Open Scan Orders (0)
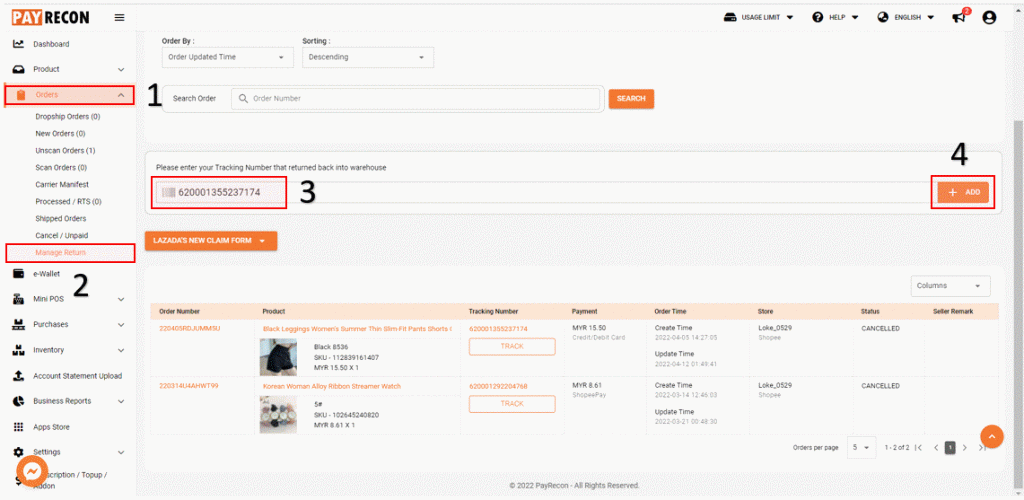 point(61,168)
